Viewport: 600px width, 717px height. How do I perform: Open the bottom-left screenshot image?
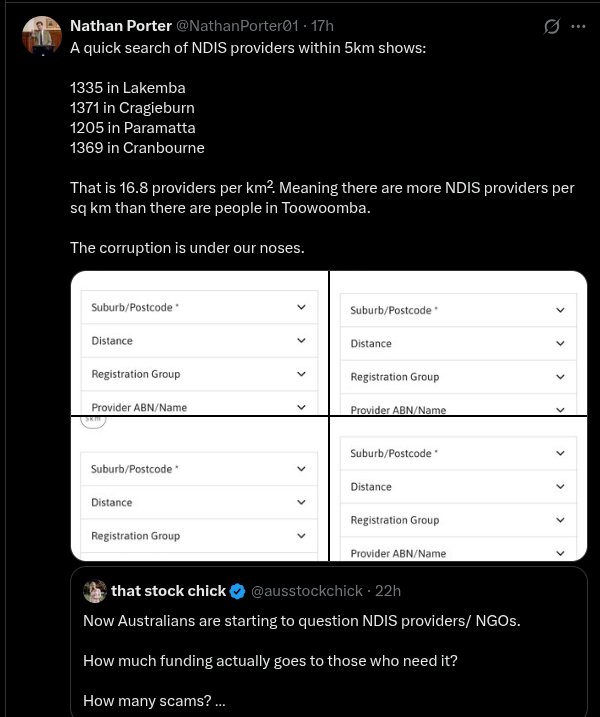(199, 489)
